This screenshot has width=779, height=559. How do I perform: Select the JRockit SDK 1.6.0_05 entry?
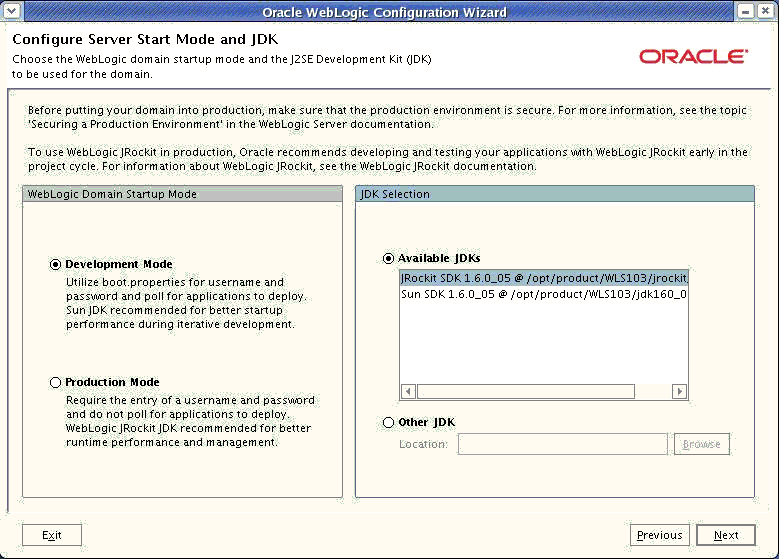[x=544, y=278]
